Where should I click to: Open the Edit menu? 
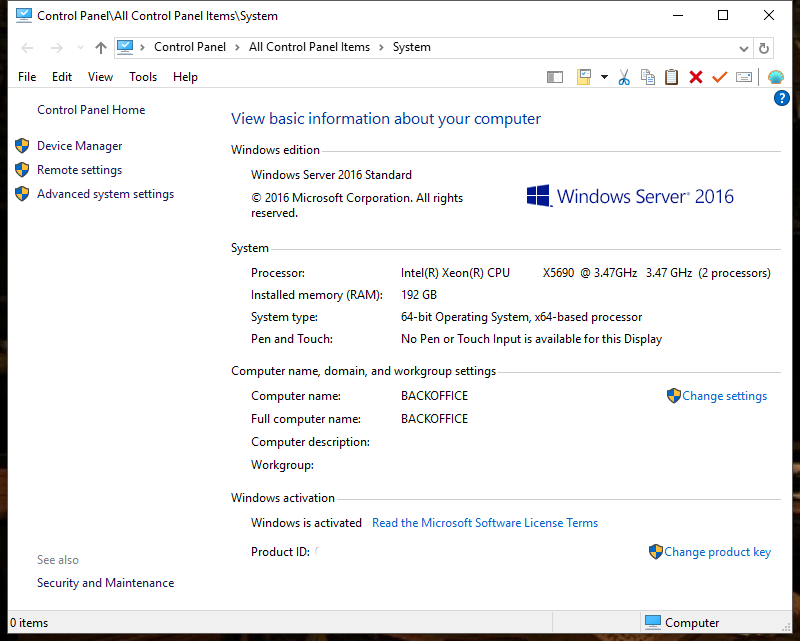coord(62,77)
